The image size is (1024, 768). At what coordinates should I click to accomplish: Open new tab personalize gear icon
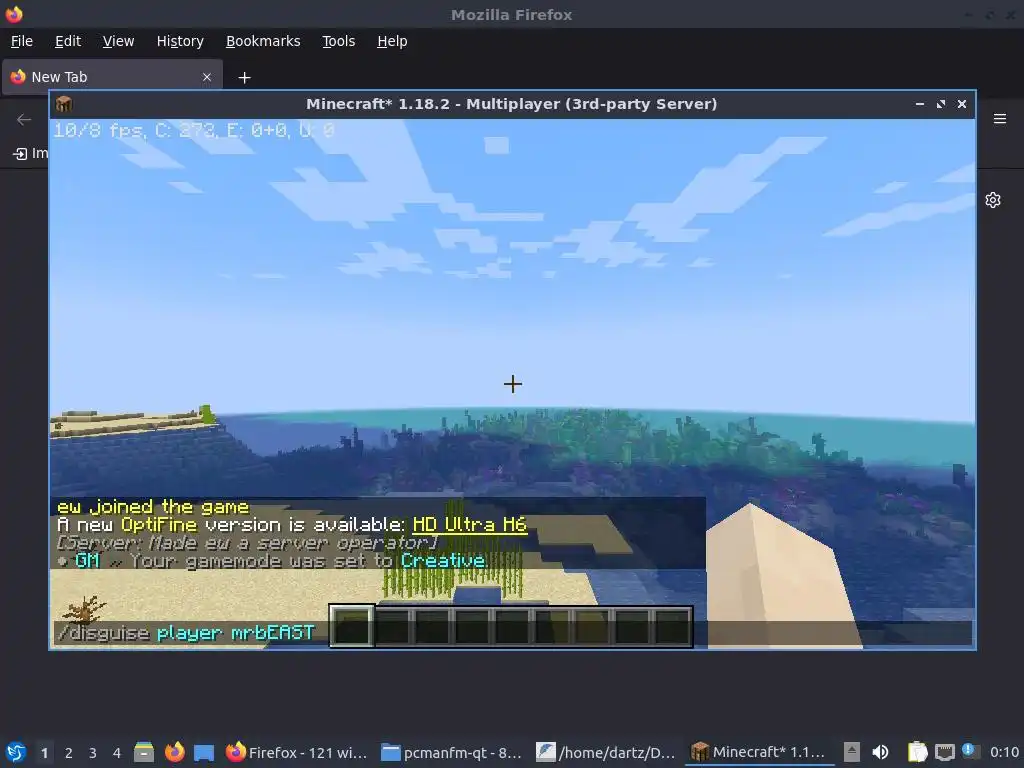point(993,200)
